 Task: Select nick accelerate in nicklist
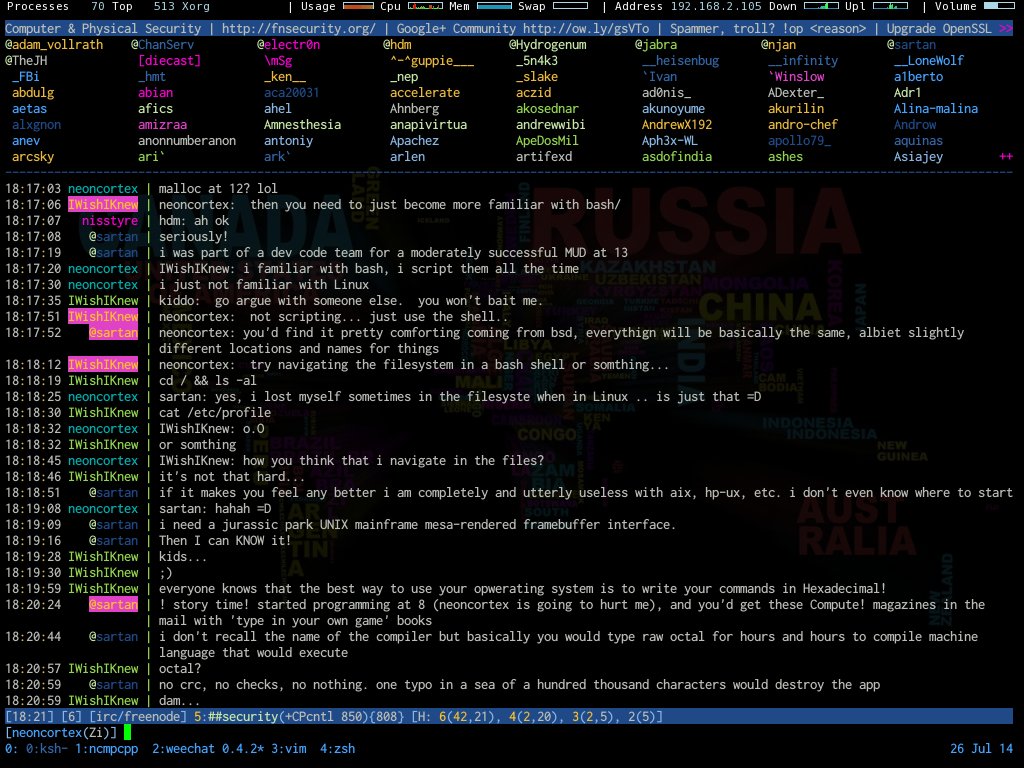tap(425, 93)
